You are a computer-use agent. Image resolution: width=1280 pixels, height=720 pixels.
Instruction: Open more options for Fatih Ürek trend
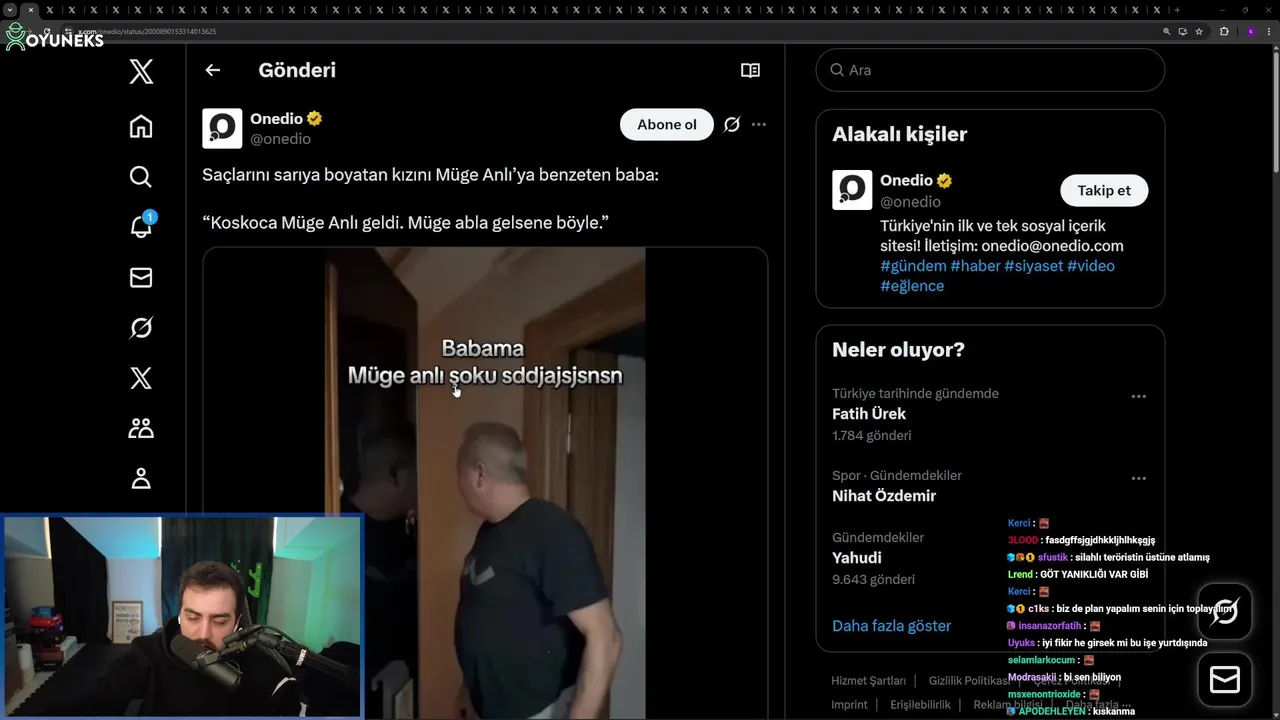(x=1138, y=397)
